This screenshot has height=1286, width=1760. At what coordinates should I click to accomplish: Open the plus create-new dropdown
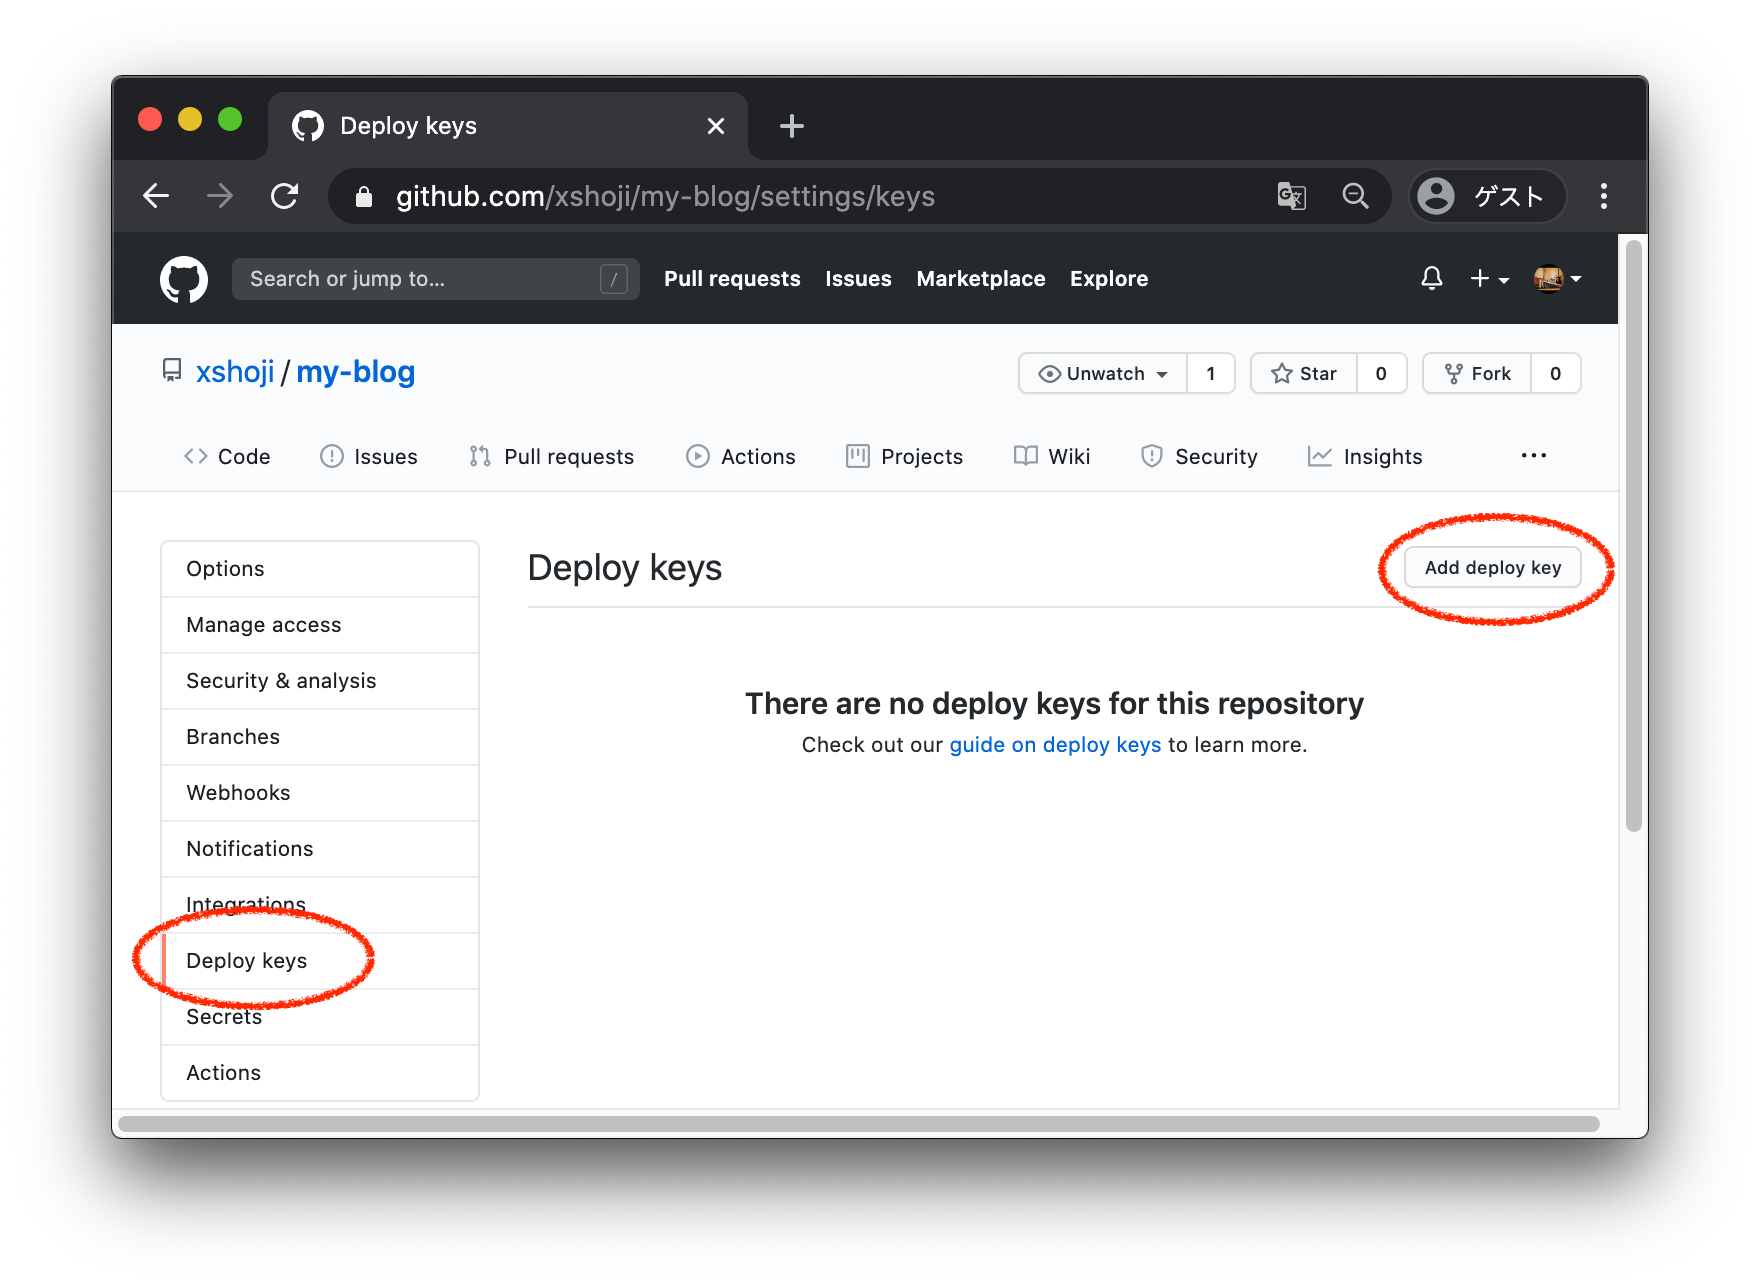(x=1488, y=279)
